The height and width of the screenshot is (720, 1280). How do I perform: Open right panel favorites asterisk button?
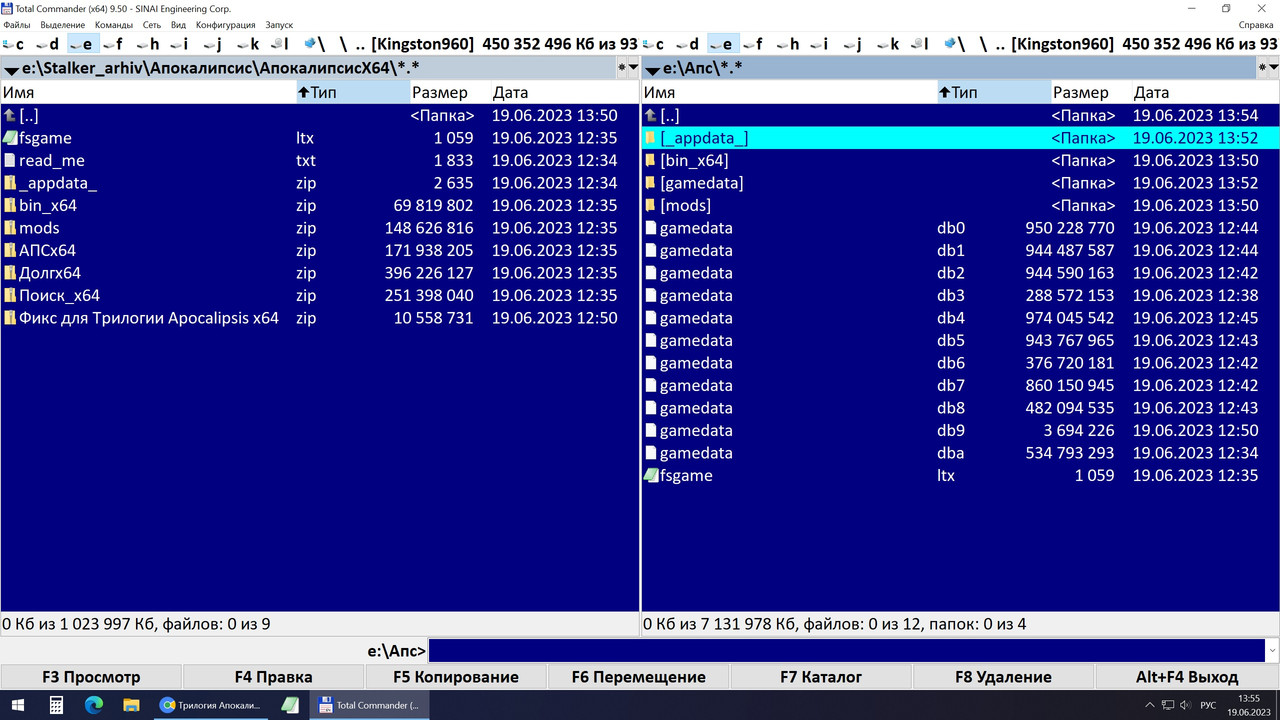click(1262, 68)
